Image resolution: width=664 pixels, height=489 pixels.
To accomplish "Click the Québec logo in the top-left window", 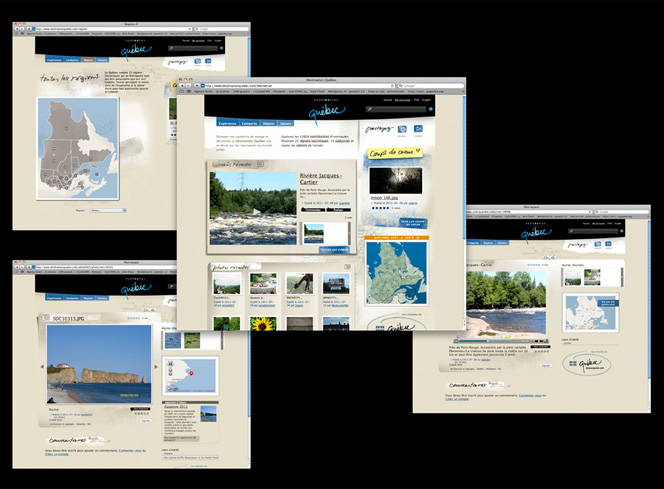I will 136,51.
